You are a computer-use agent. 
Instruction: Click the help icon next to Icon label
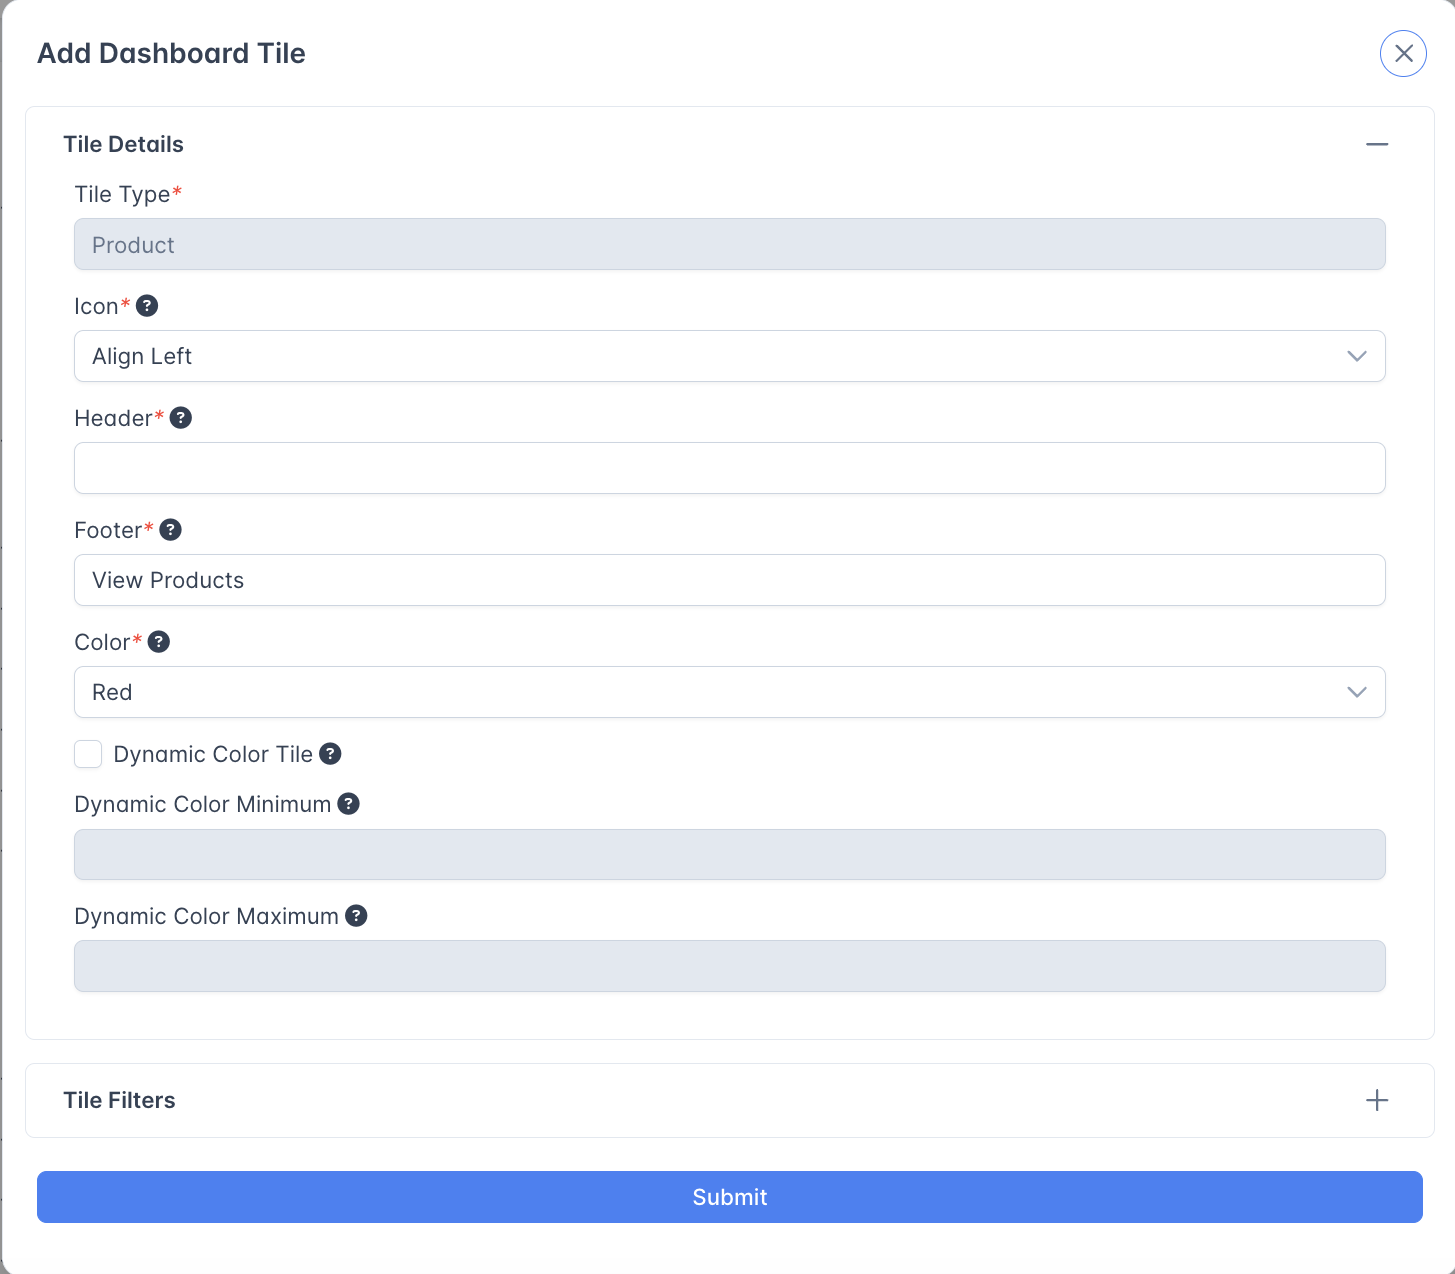[147, 306]
